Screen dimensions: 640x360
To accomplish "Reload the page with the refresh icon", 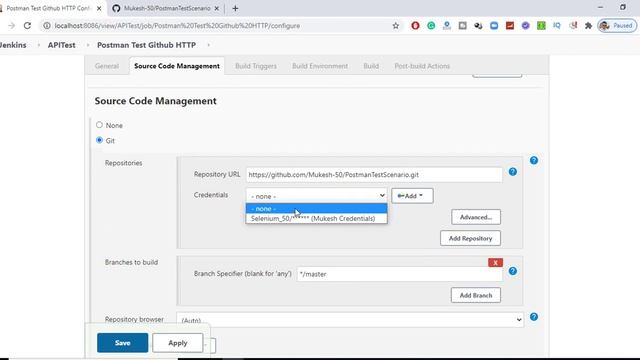I will coord(27,26).
